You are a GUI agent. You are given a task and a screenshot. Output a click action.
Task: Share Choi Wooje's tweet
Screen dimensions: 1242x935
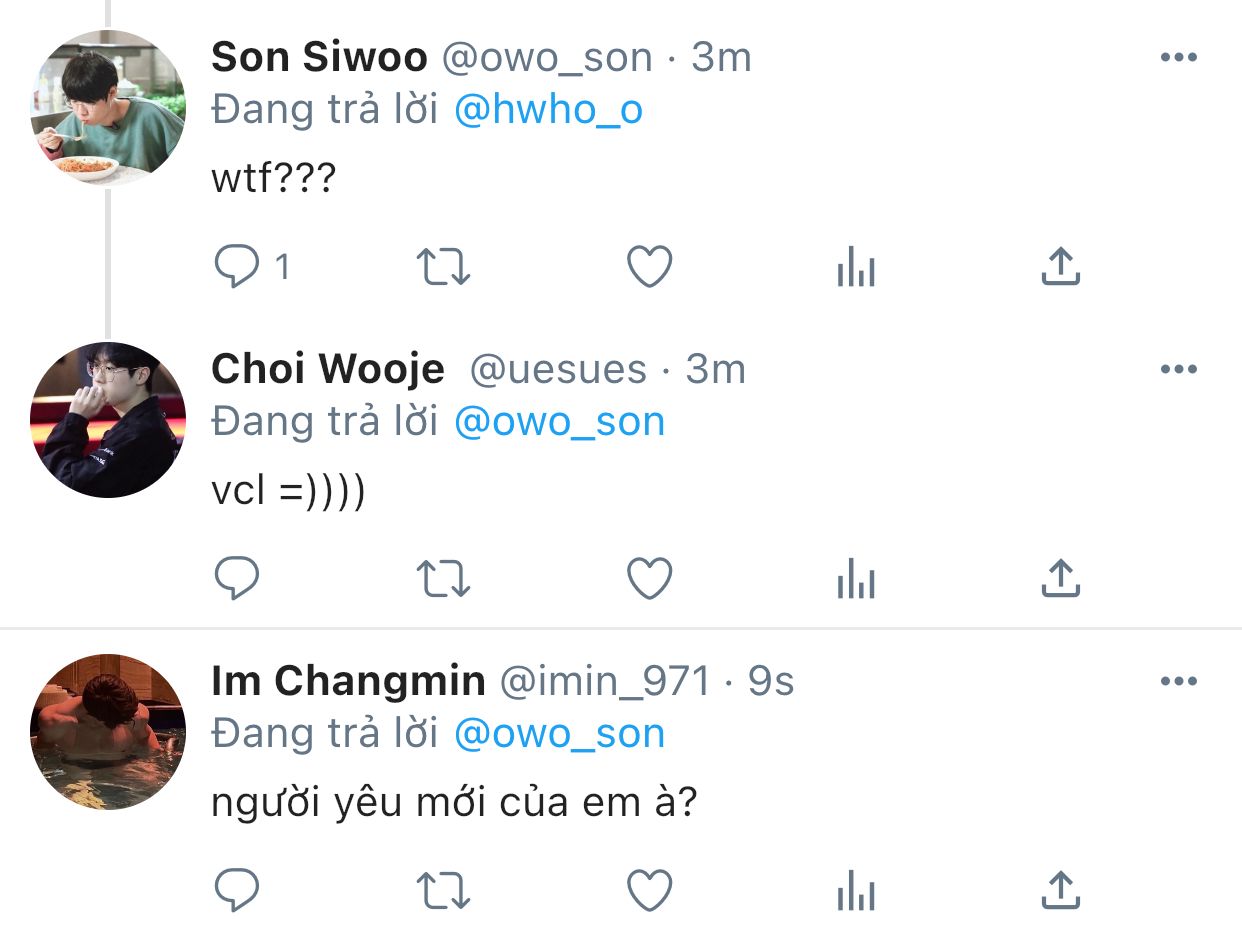coord(1060,578)
